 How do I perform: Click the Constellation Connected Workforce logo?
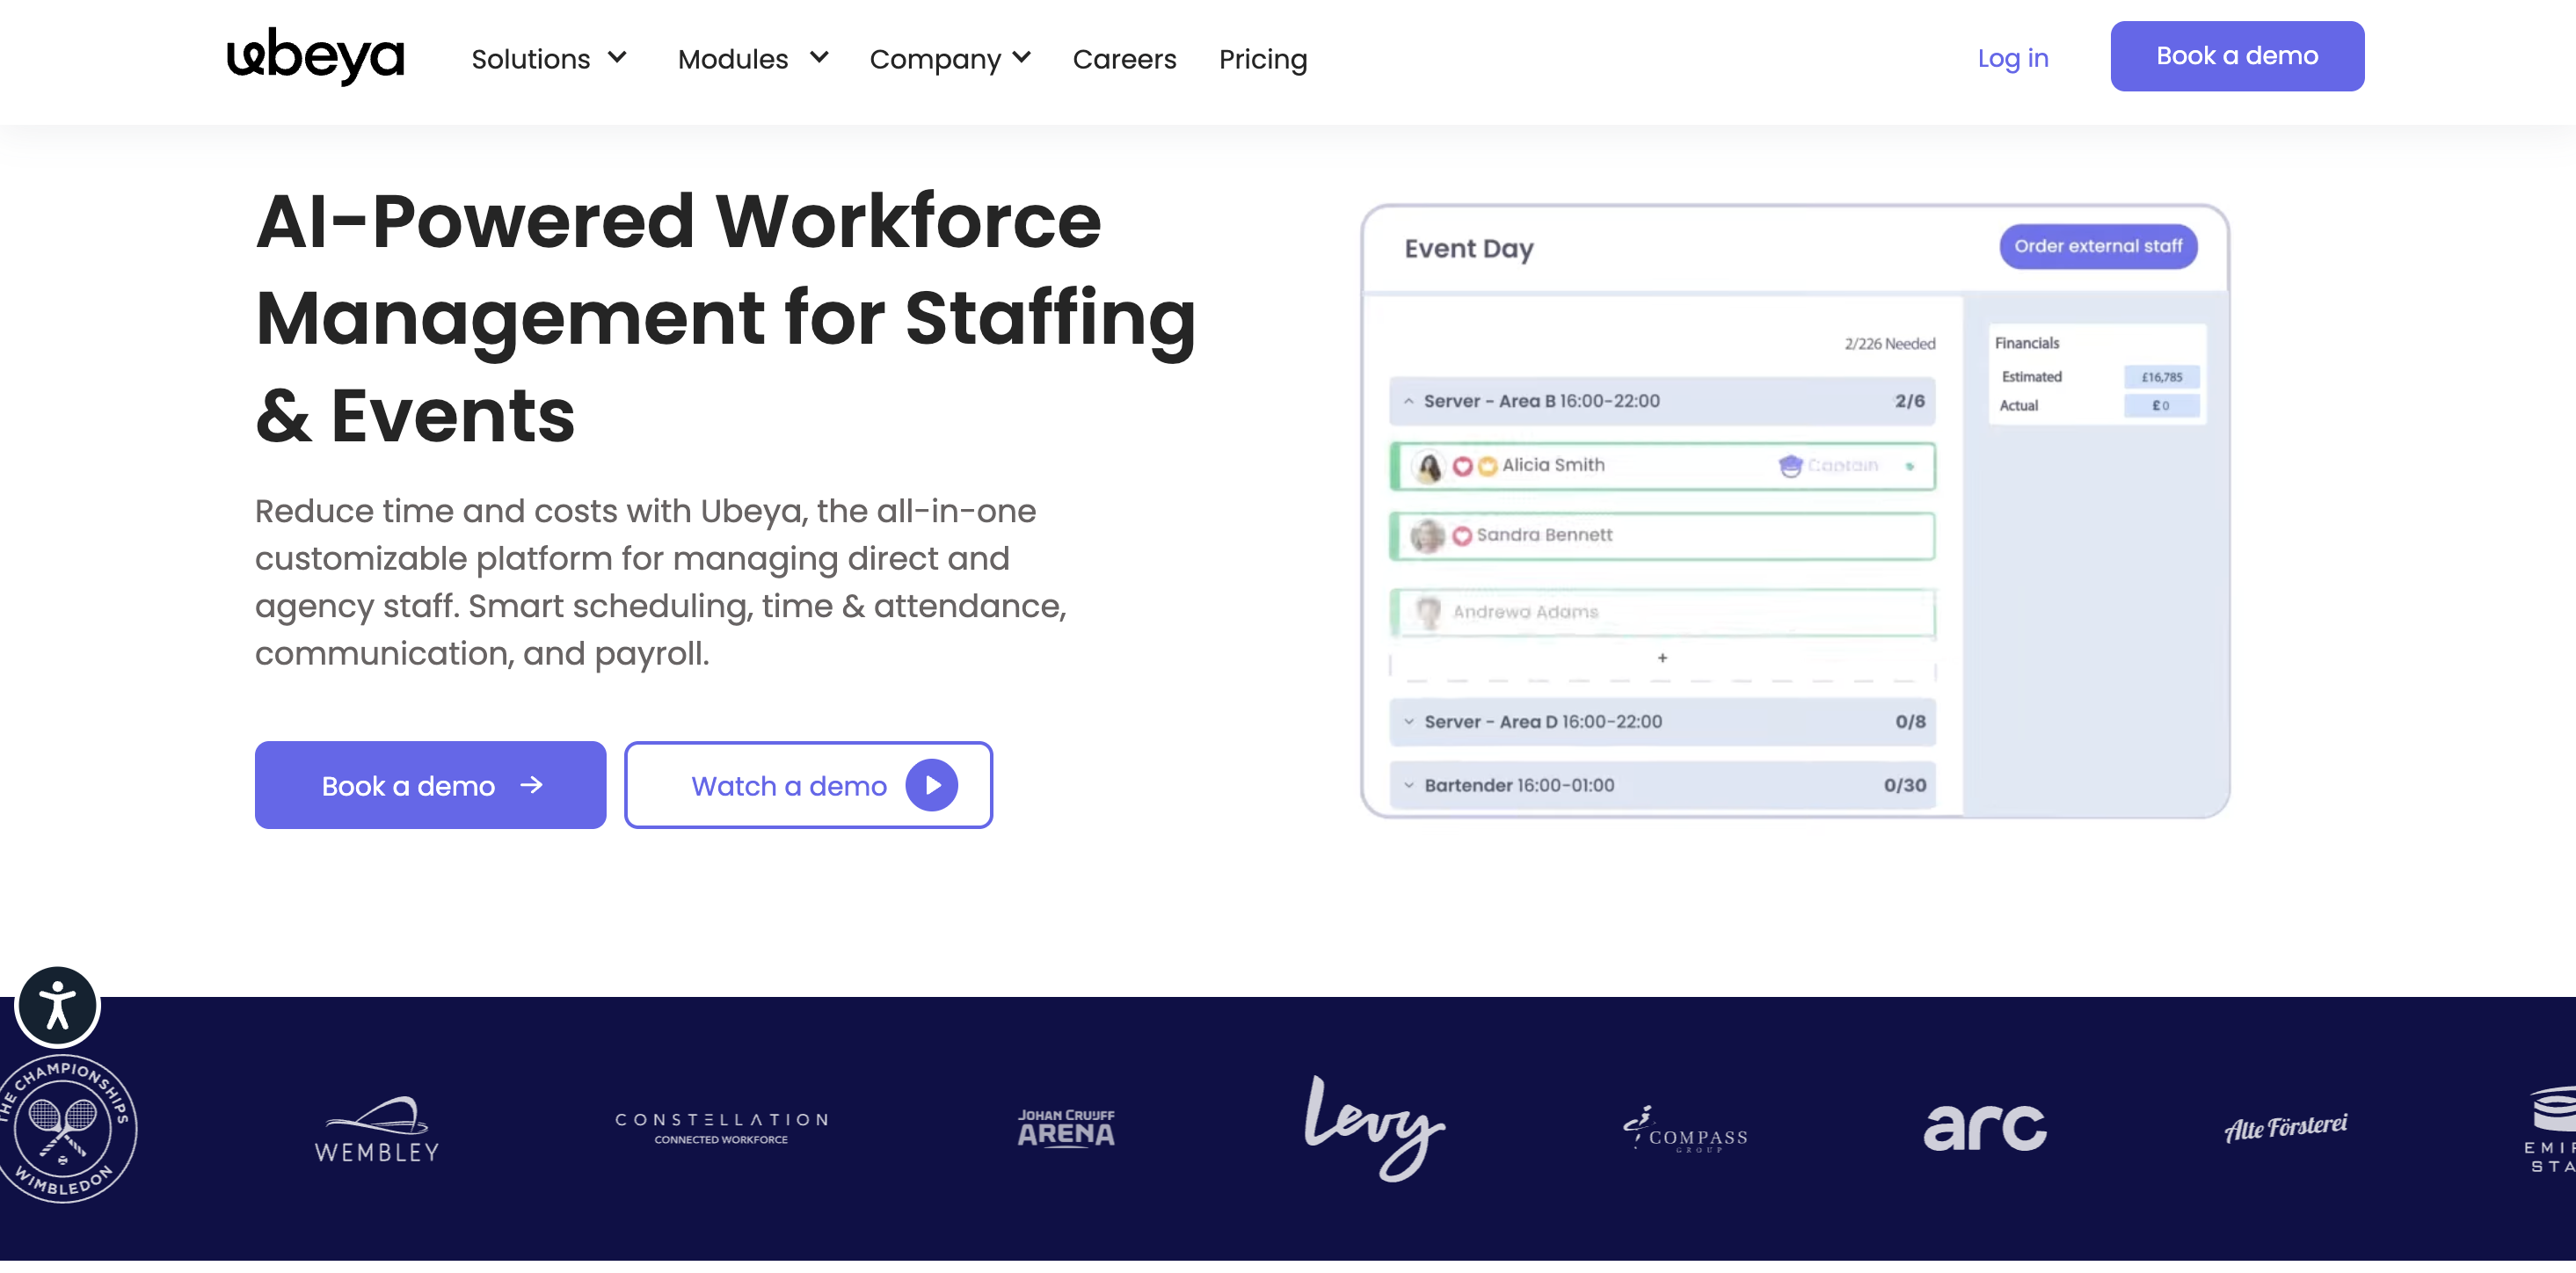[721, 1127]
